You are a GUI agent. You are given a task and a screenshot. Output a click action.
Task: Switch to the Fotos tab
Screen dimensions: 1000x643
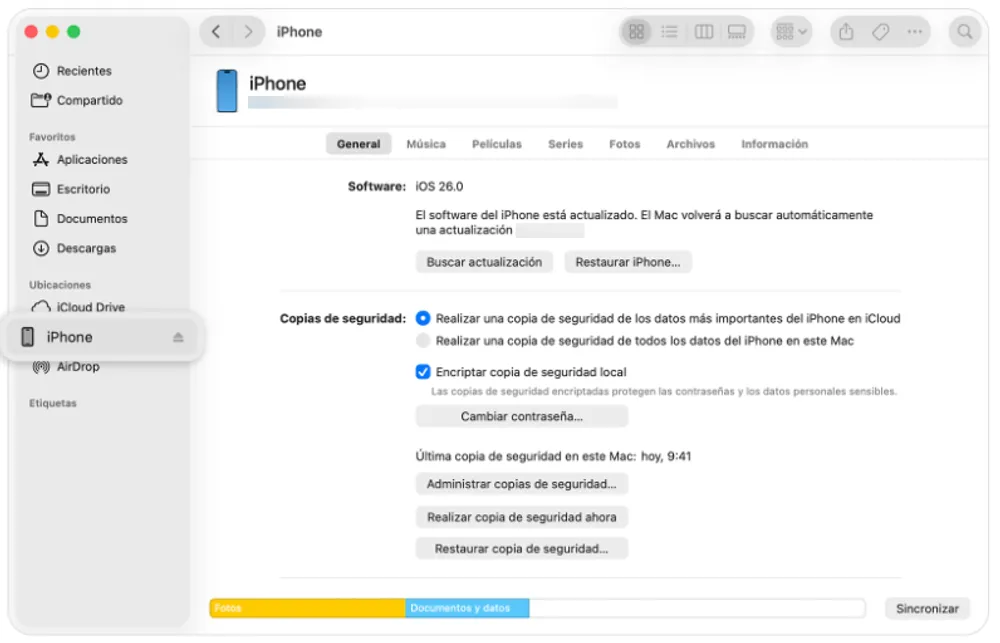coord(624,143)
